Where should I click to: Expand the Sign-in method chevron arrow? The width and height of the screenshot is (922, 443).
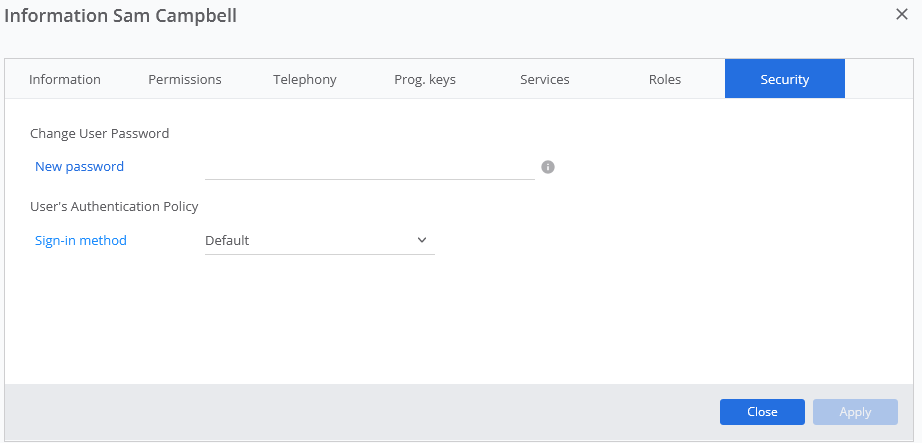422,240
